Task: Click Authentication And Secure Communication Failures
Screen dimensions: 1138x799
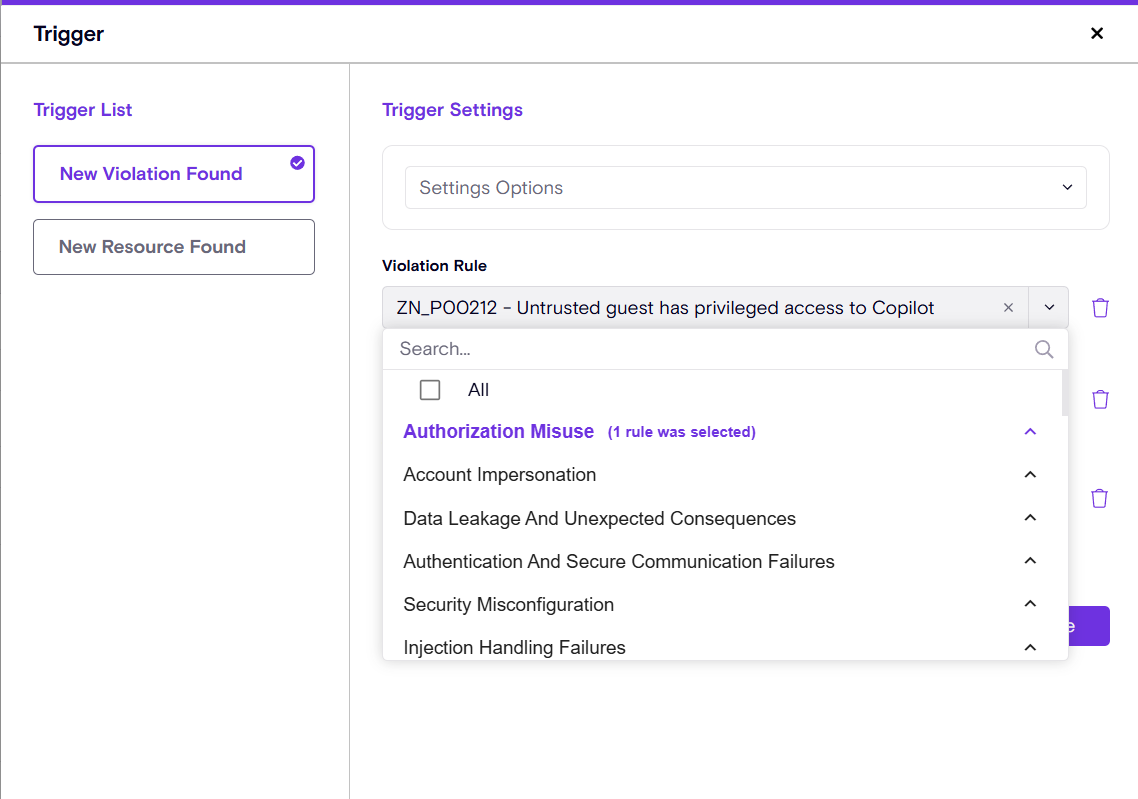Action: pos(618,562)
